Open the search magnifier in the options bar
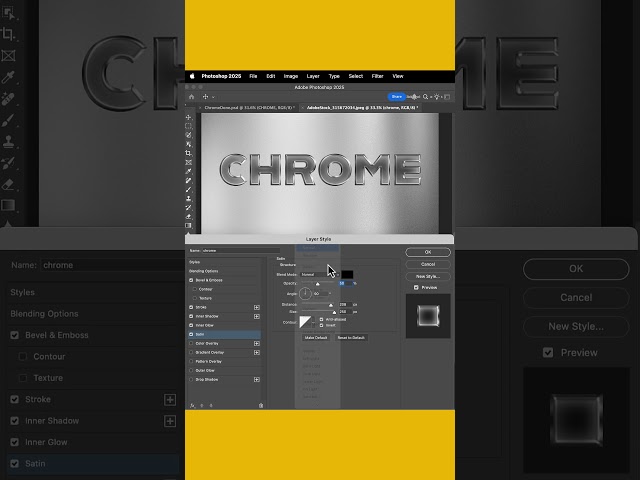This screenshot has height=480, width=640. 425,97
